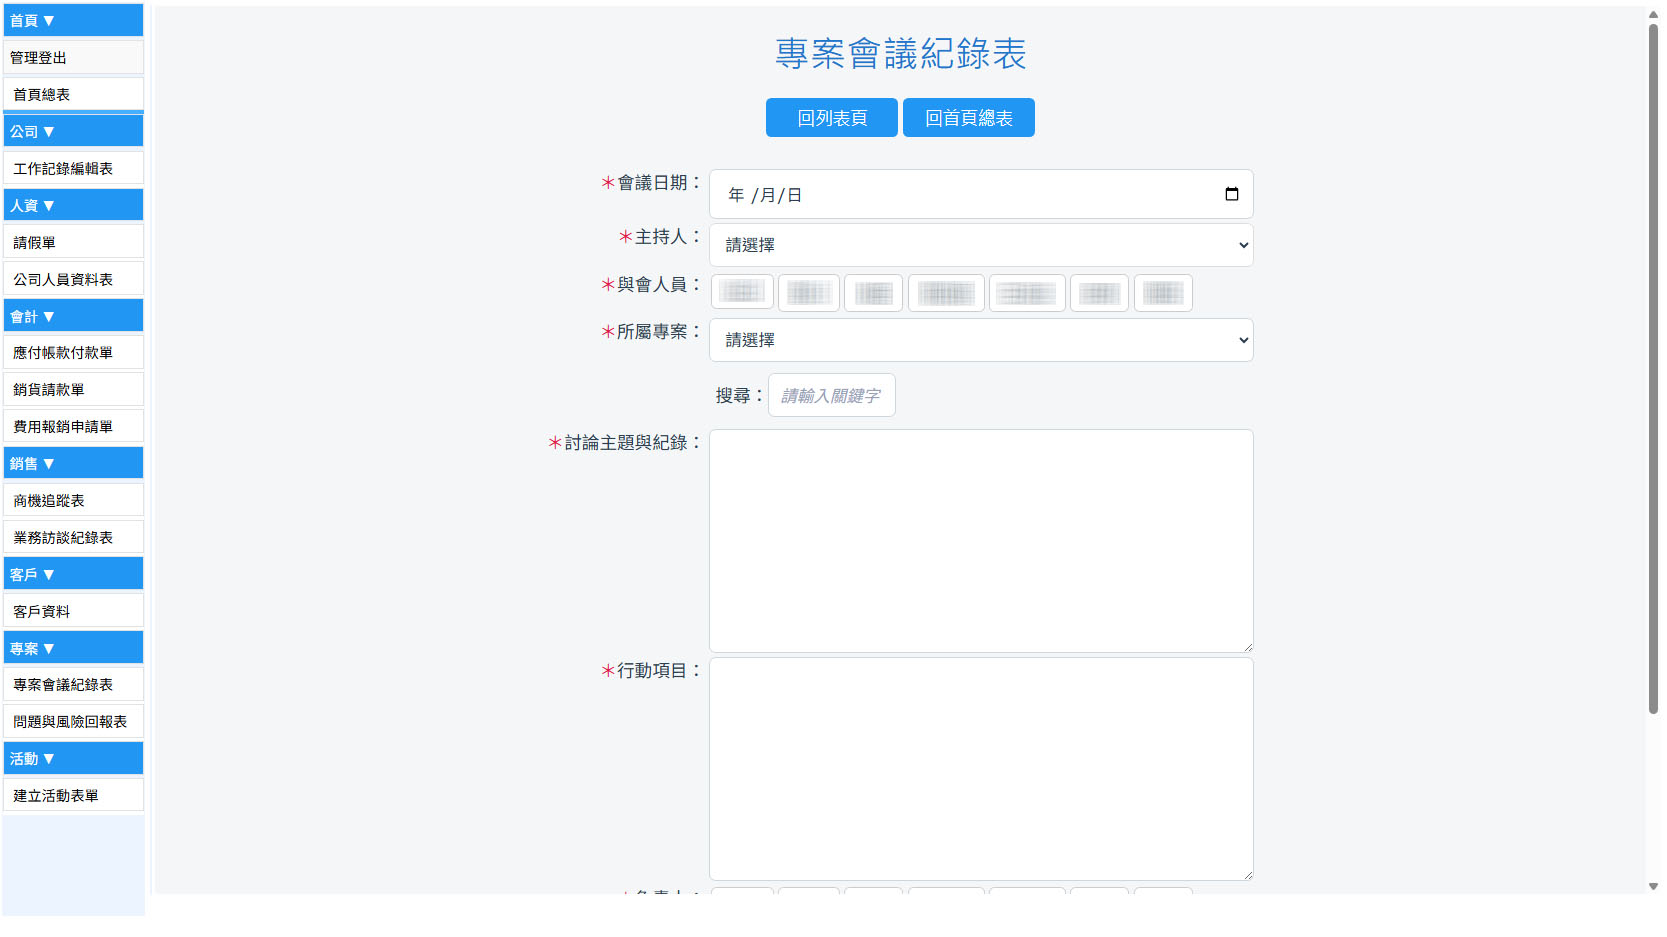1667x937 pixels.
Task: Go to 應付帳款付款單
Action: tap(73, 352)
